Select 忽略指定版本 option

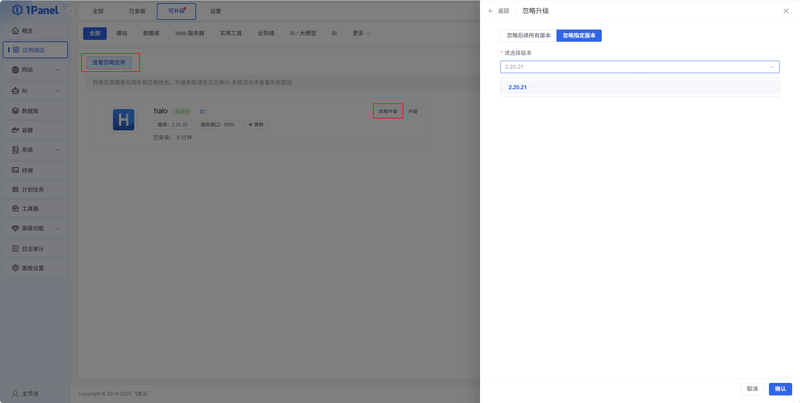(x=579, y=35)
